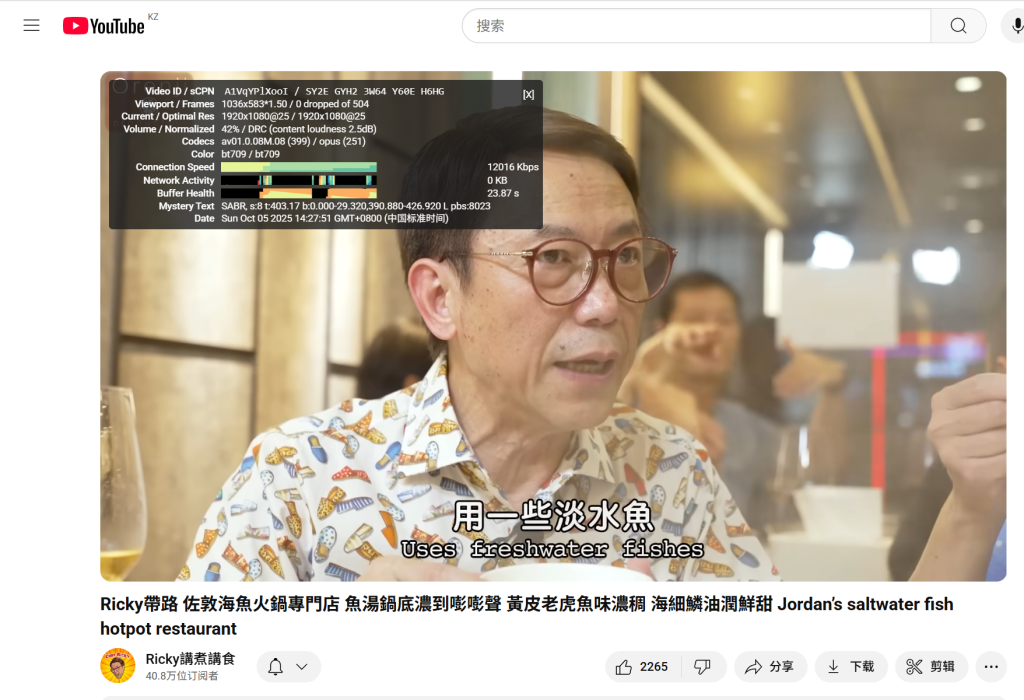Click the Buffer Health graph in stats
Image resolution: width=1024 pixels, height=700 pixels.
[299, 193]
